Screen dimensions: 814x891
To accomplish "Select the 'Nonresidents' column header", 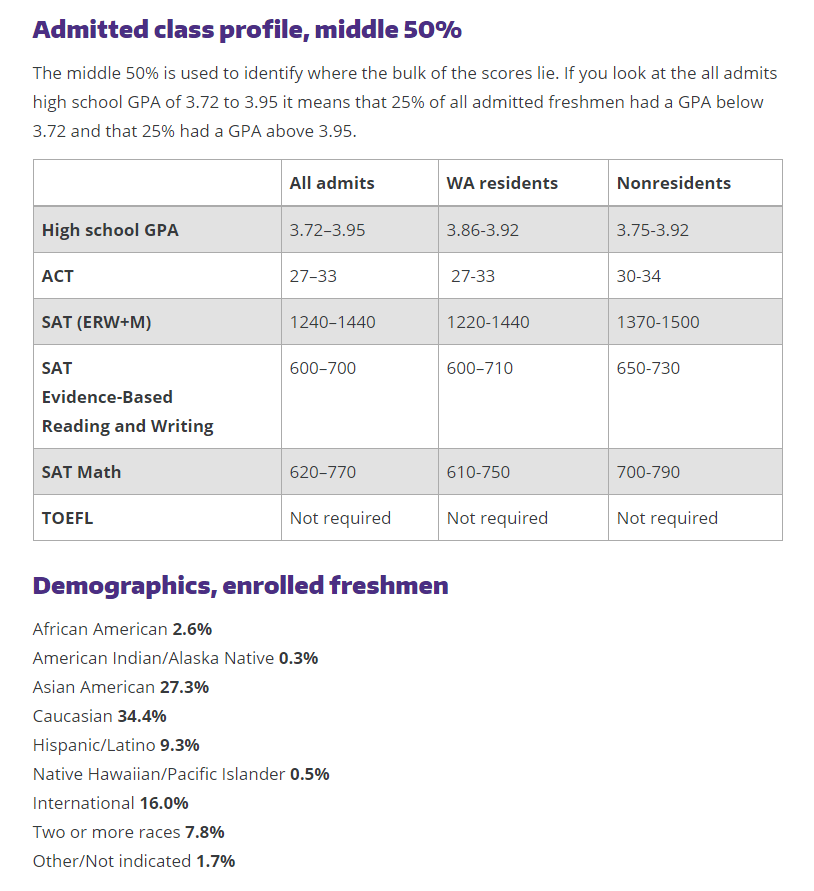I will click(x=674, y=183).
